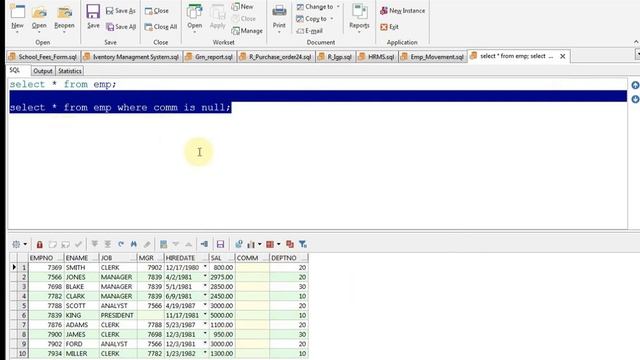The width and height of the screenshot is (640, 360).
Task: Click the binoculars find icon in the grid toolbar
Action: tap(133, 244)
